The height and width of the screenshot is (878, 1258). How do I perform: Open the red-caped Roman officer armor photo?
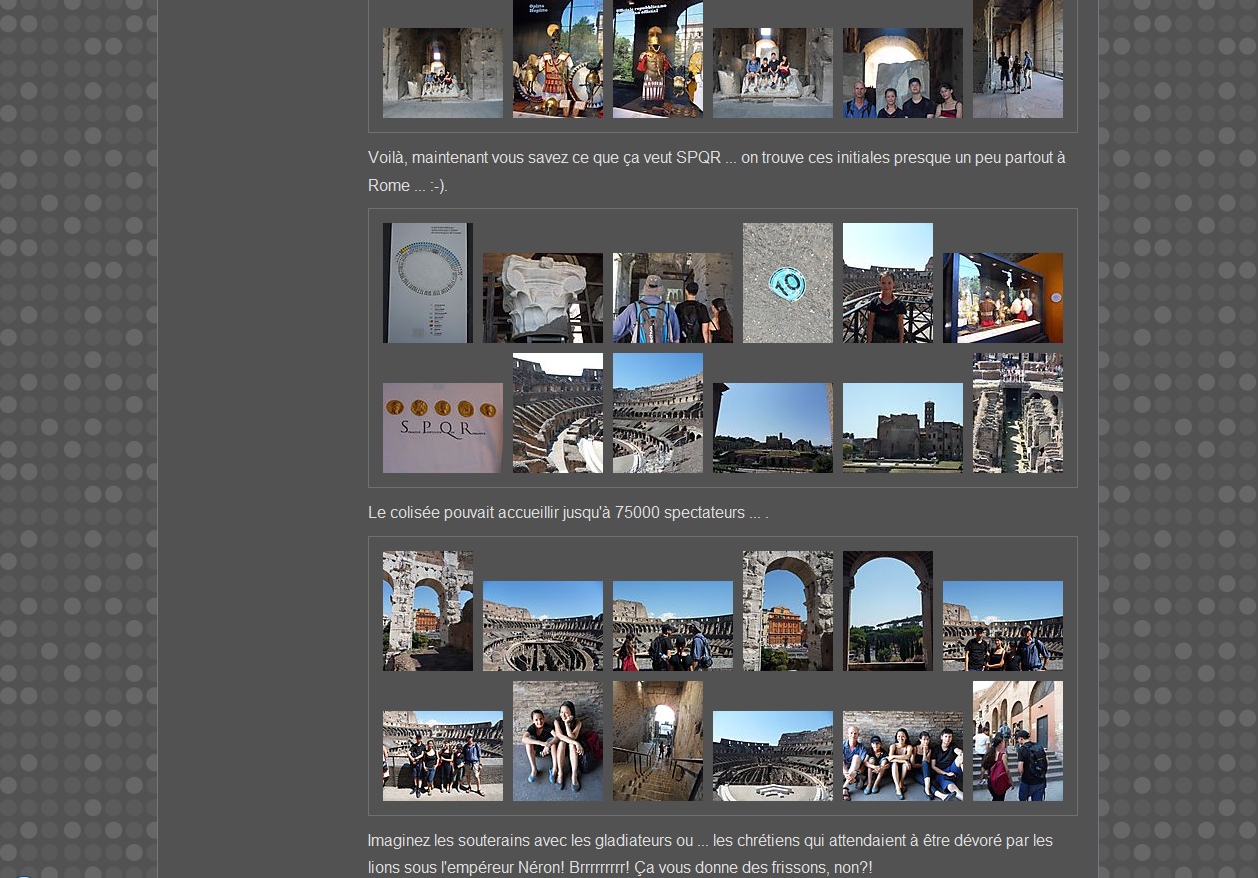657,59
